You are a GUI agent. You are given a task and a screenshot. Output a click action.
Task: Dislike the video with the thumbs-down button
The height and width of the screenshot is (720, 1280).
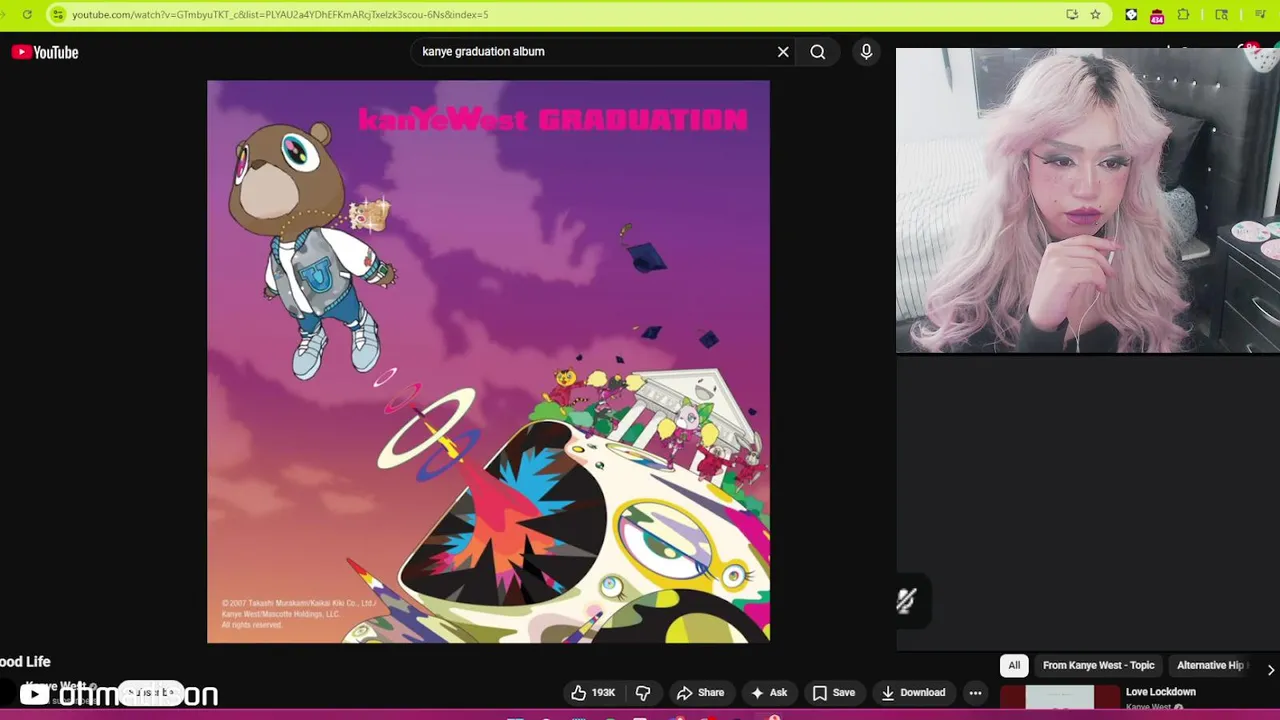[643, 693]
